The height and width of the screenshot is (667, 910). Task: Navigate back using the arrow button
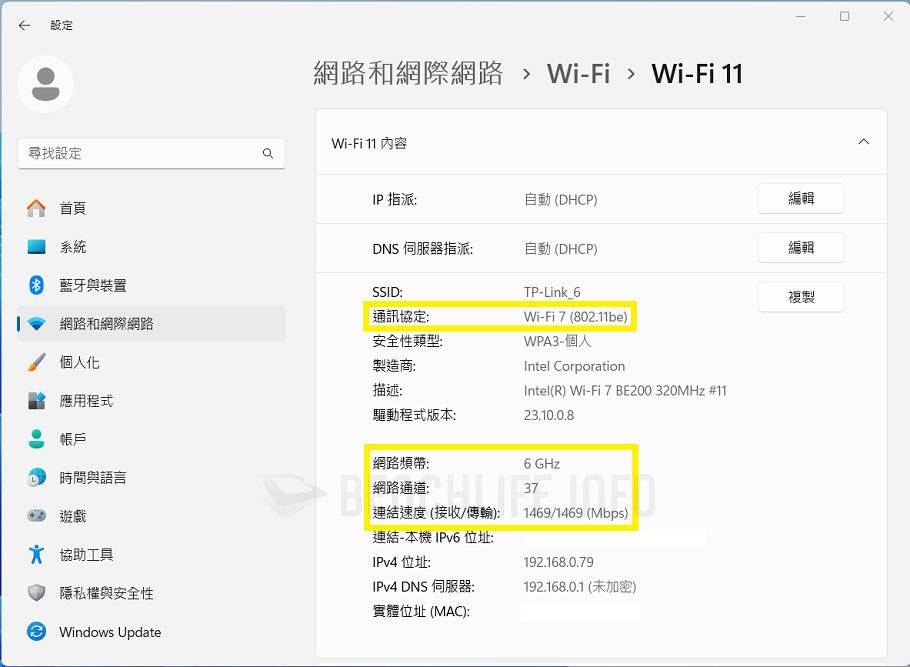(x=23, y=25)
